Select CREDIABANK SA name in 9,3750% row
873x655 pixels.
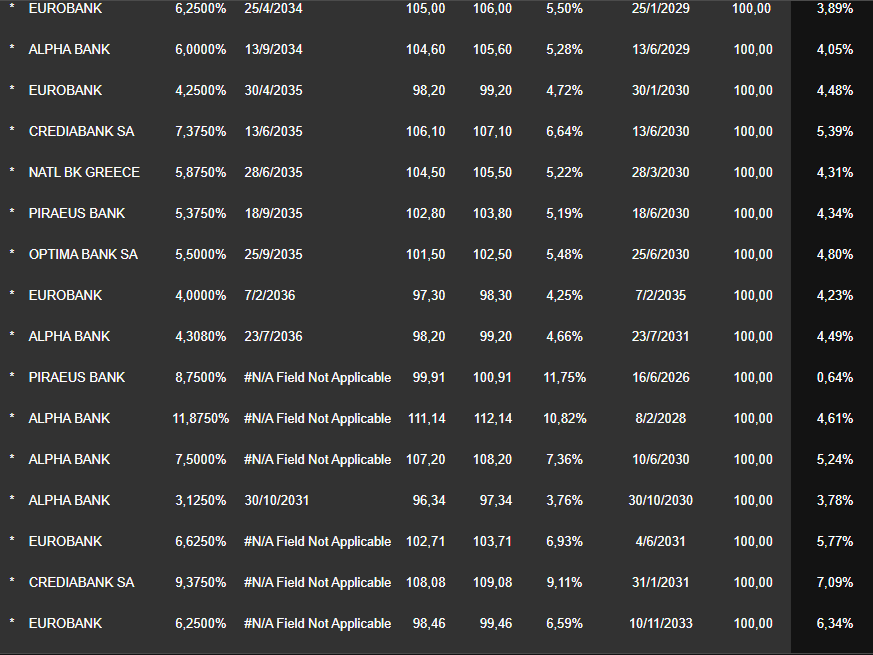click(81, 583)
